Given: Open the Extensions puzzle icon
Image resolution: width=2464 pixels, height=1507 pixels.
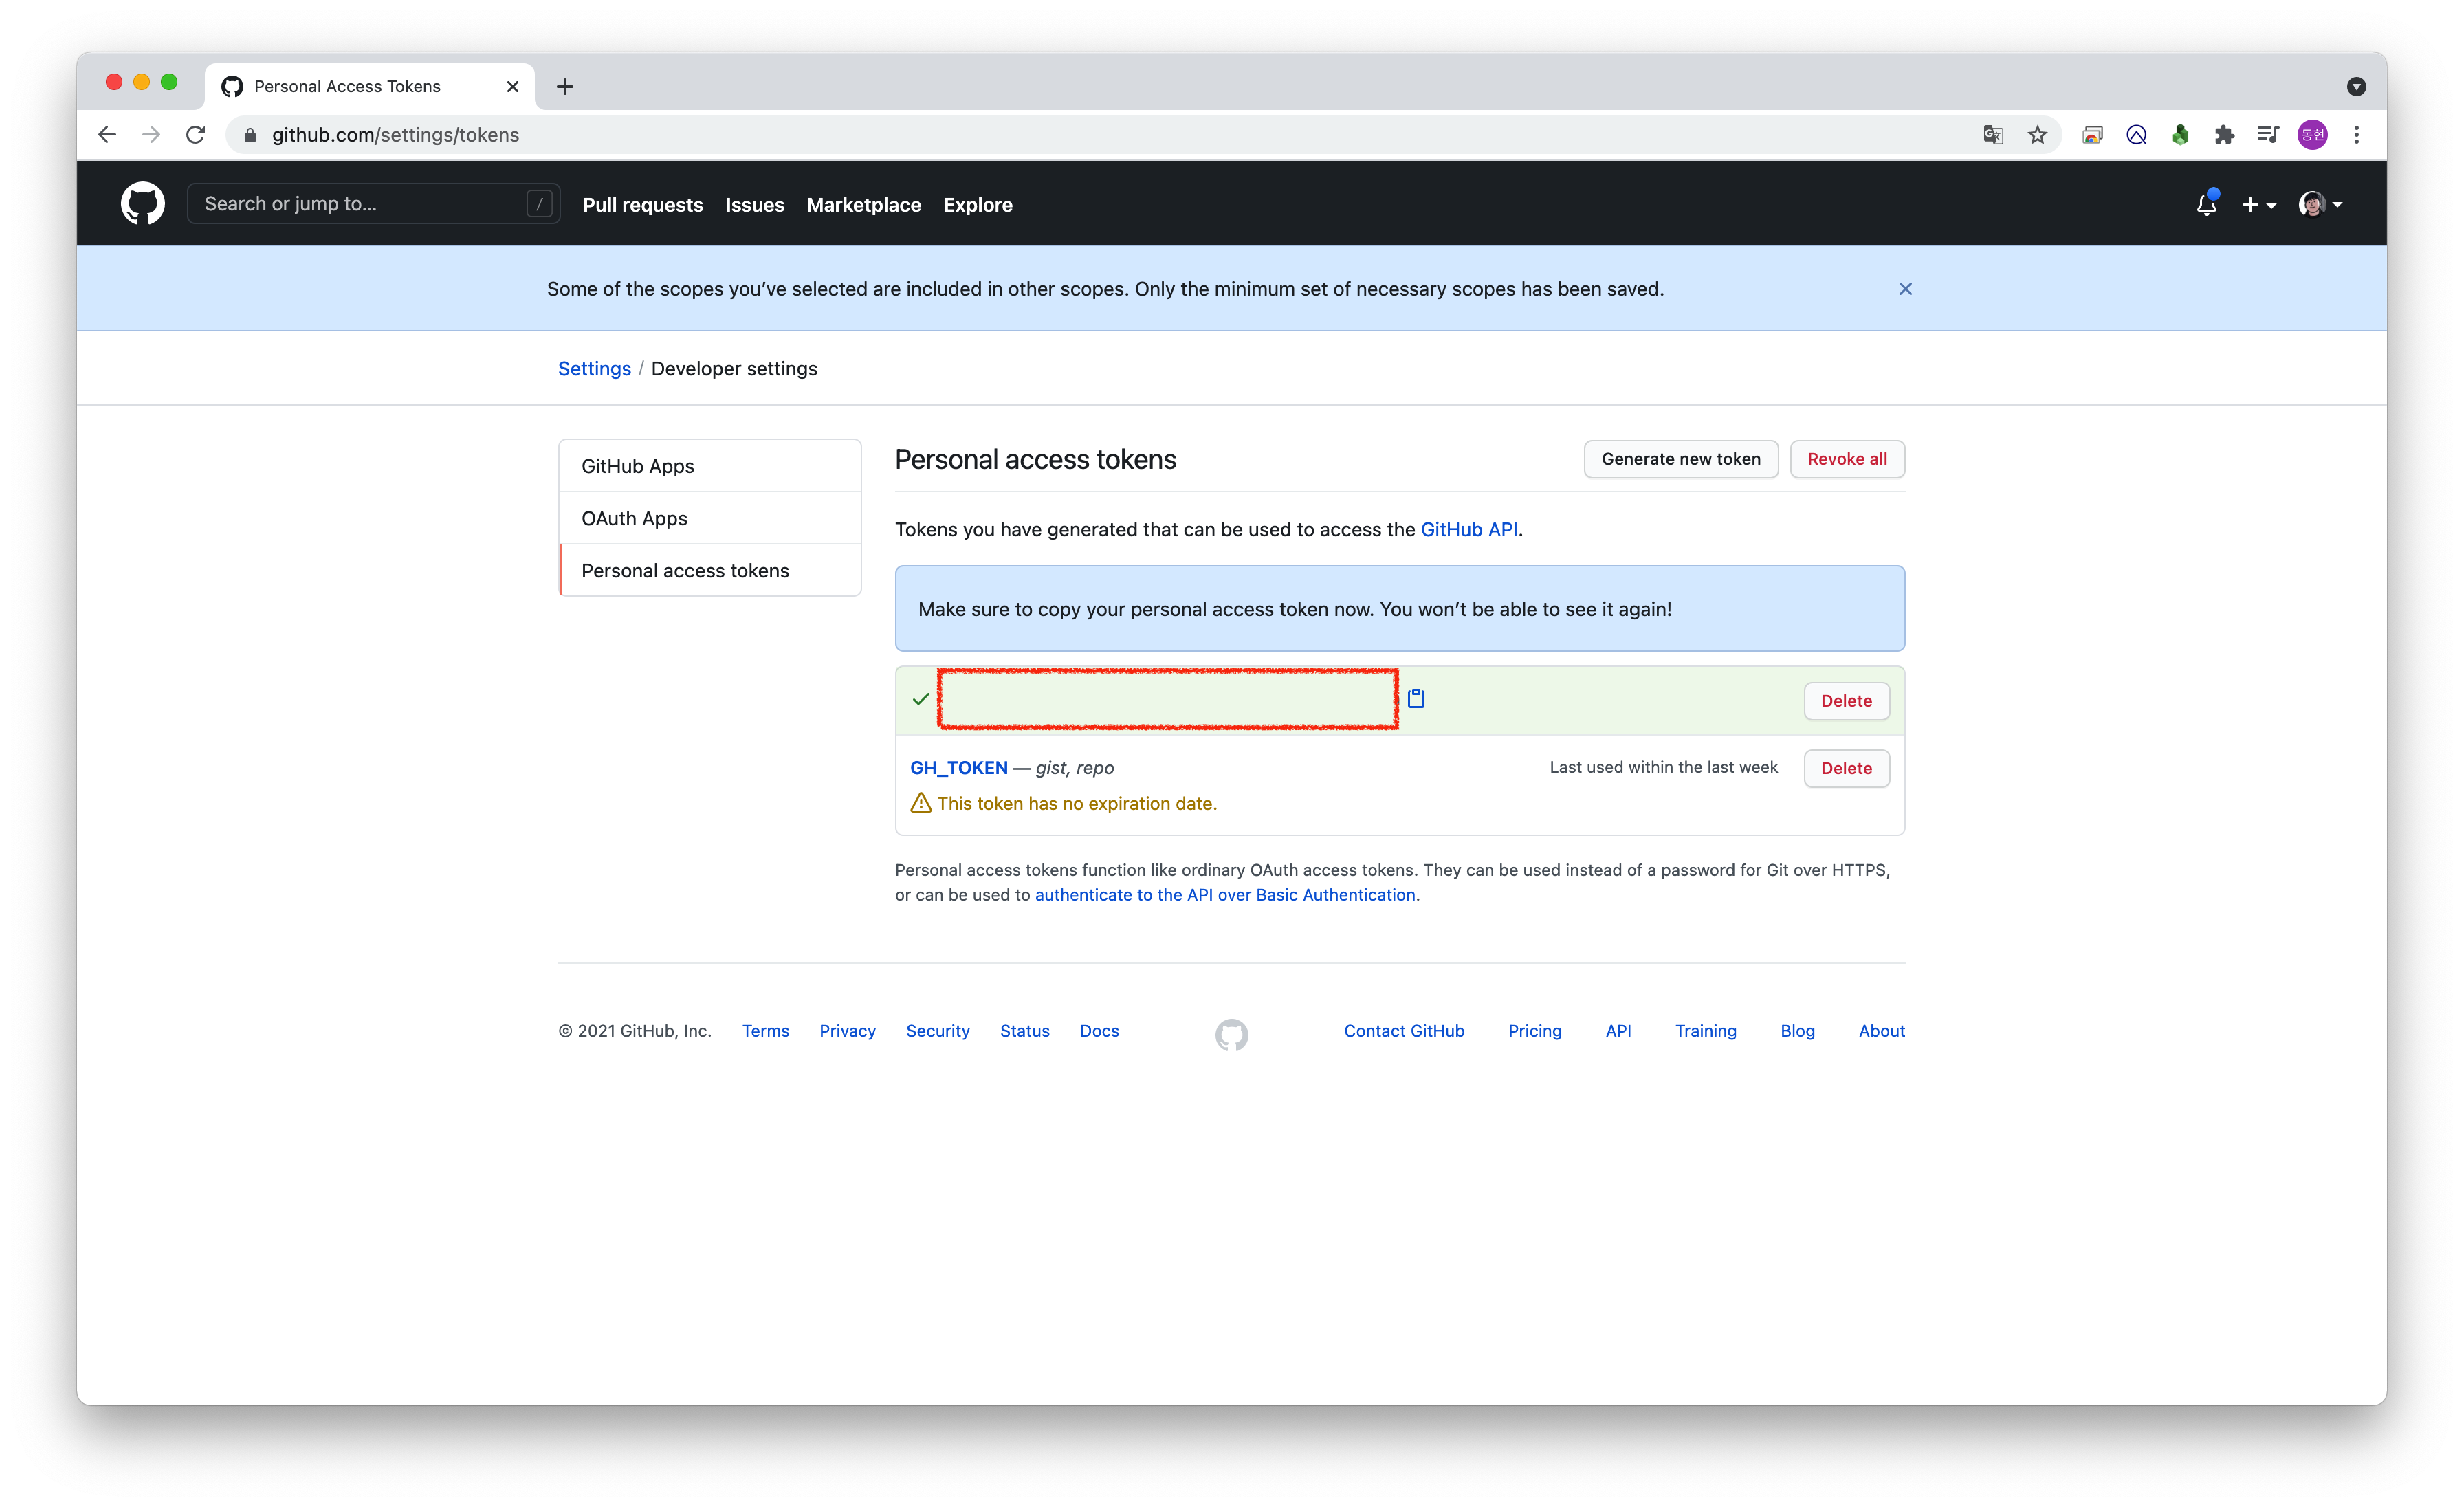Looking at the screenshot, I should point(2224,135).
